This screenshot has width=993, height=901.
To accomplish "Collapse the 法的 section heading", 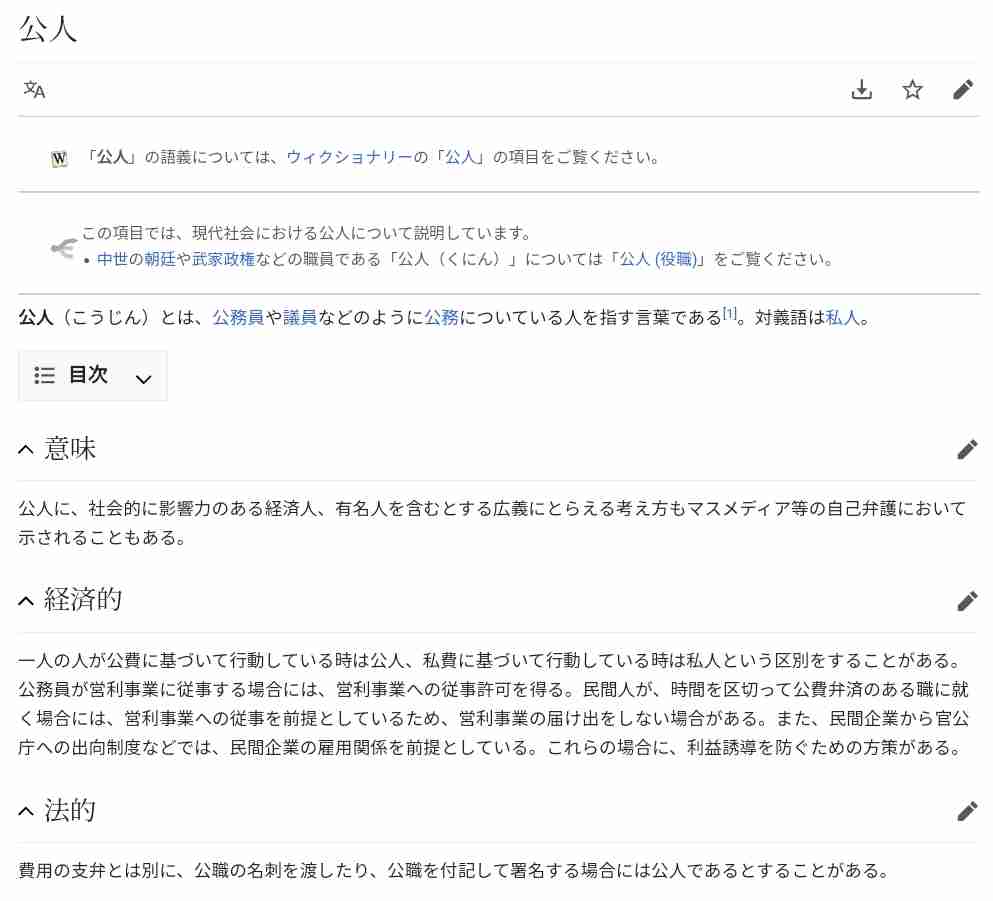I will tap(57, 810).
